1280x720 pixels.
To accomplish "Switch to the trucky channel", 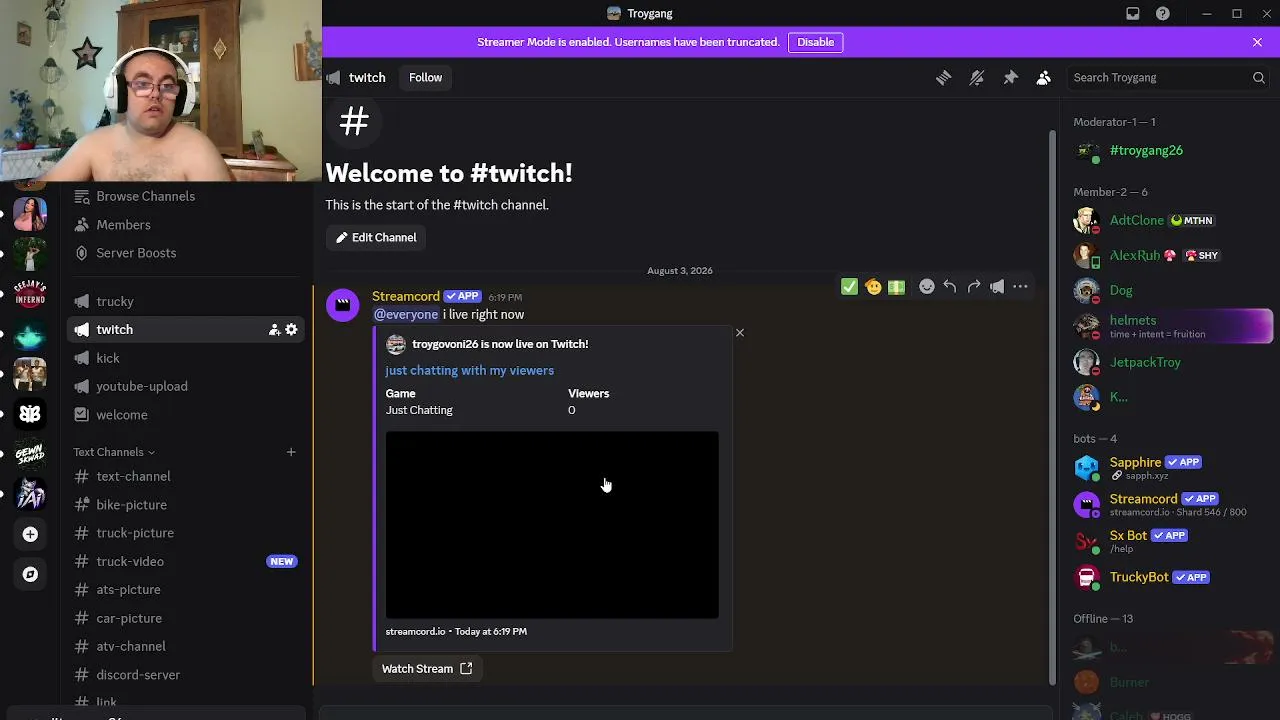I will (188, 301).
